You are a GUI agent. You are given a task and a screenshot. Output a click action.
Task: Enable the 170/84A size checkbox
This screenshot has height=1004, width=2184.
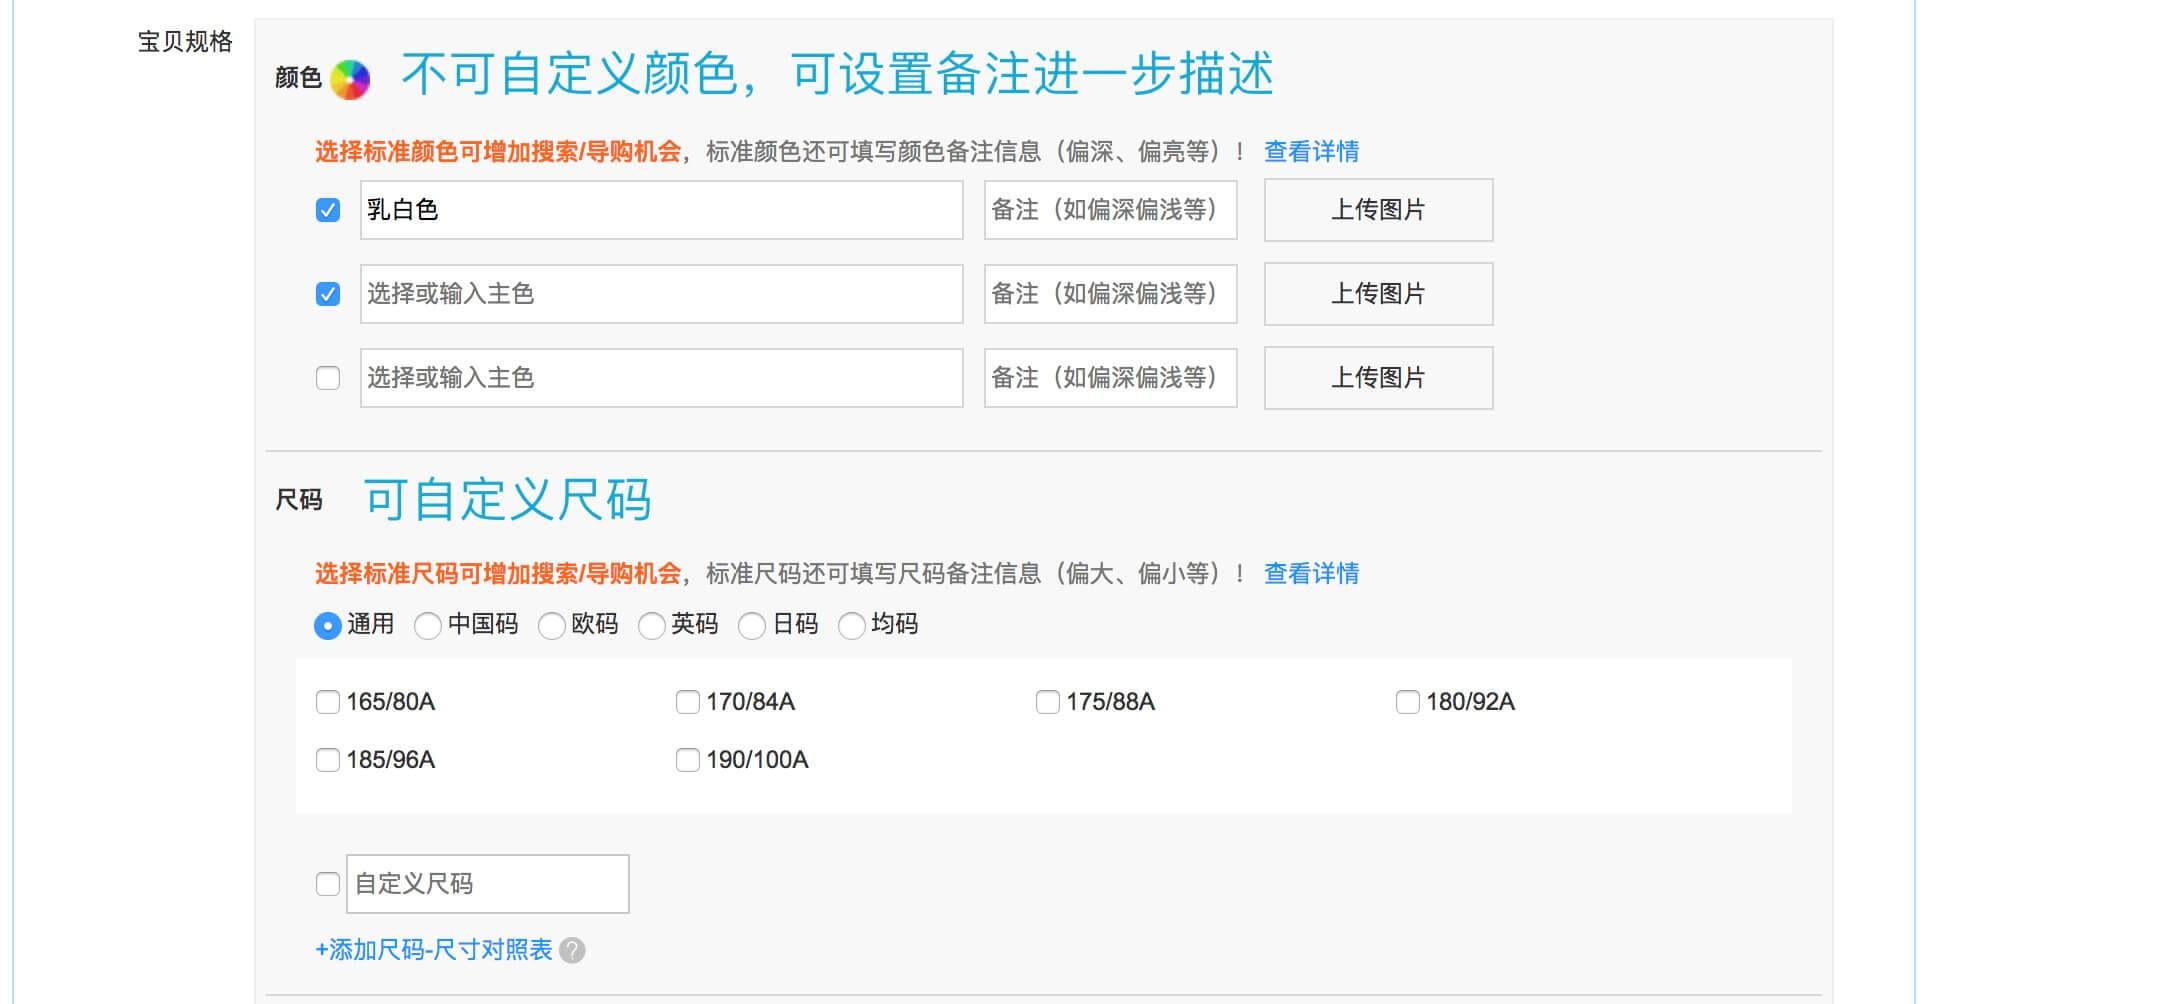click(688, 702)
